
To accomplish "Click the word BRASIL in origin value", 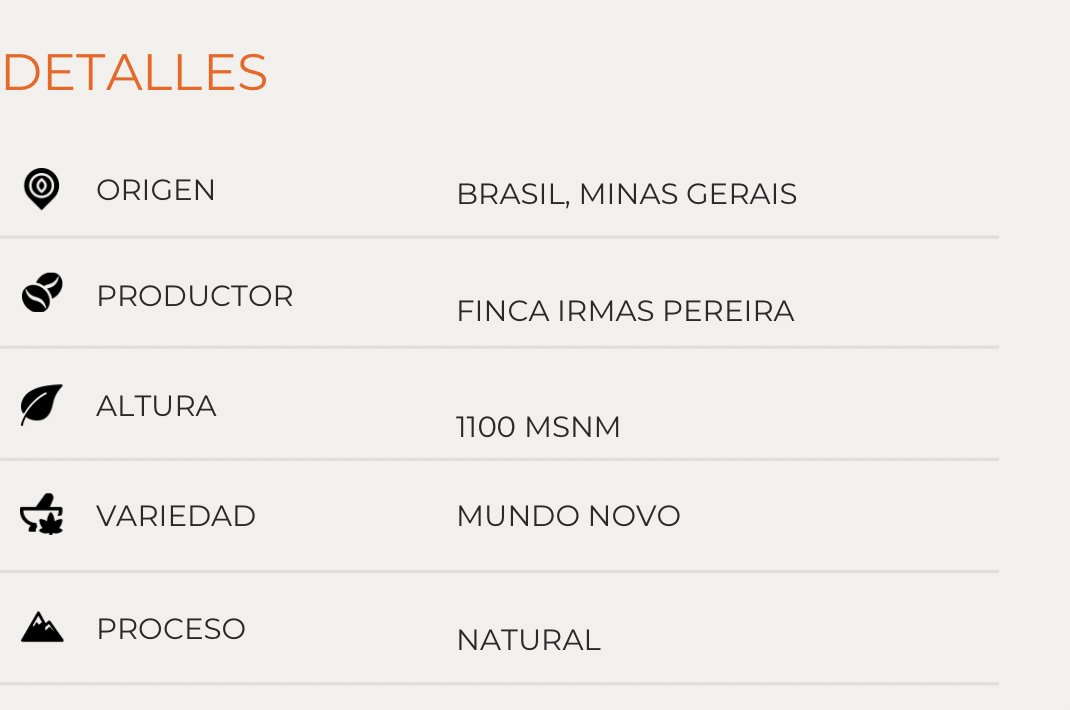I will 512,195.
